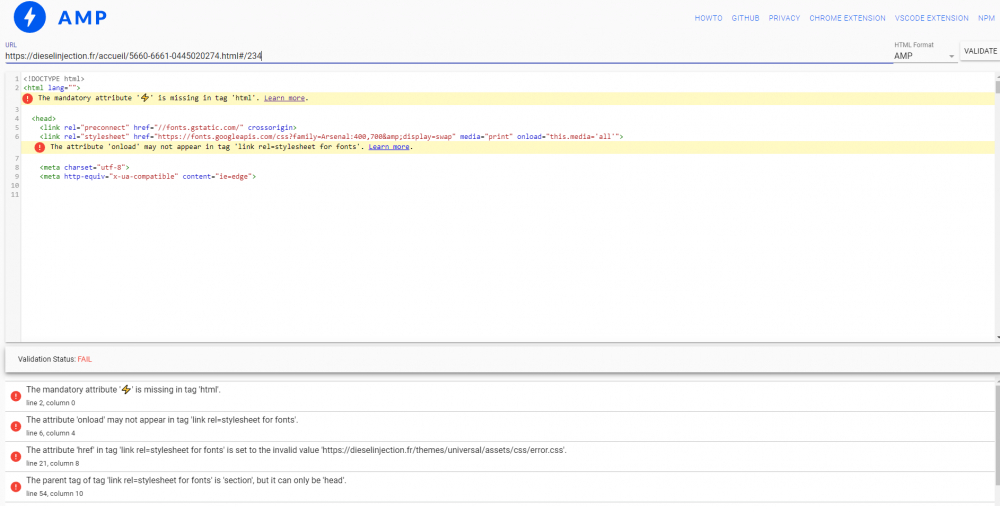Select error about parent tag being 'section'
This screenshot has height=506, width=1000.
499,486
